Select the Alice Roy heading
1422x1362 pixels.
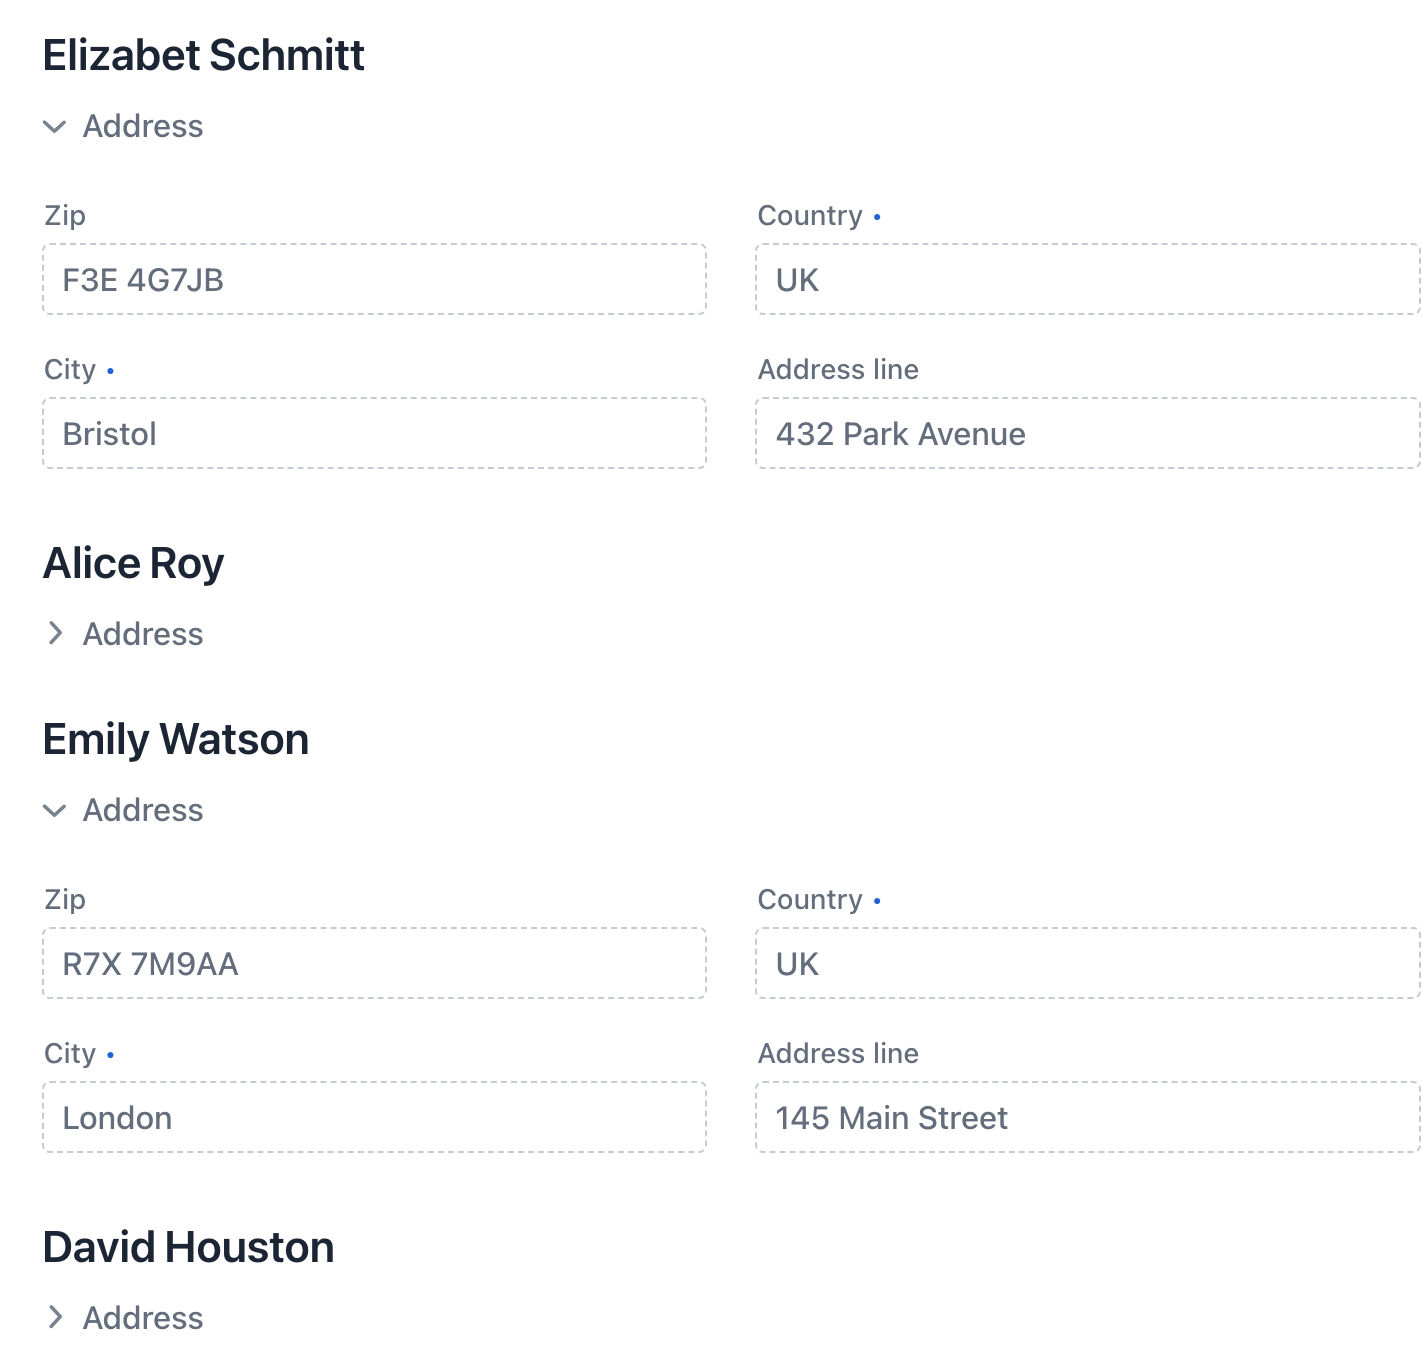click(134, 563)
